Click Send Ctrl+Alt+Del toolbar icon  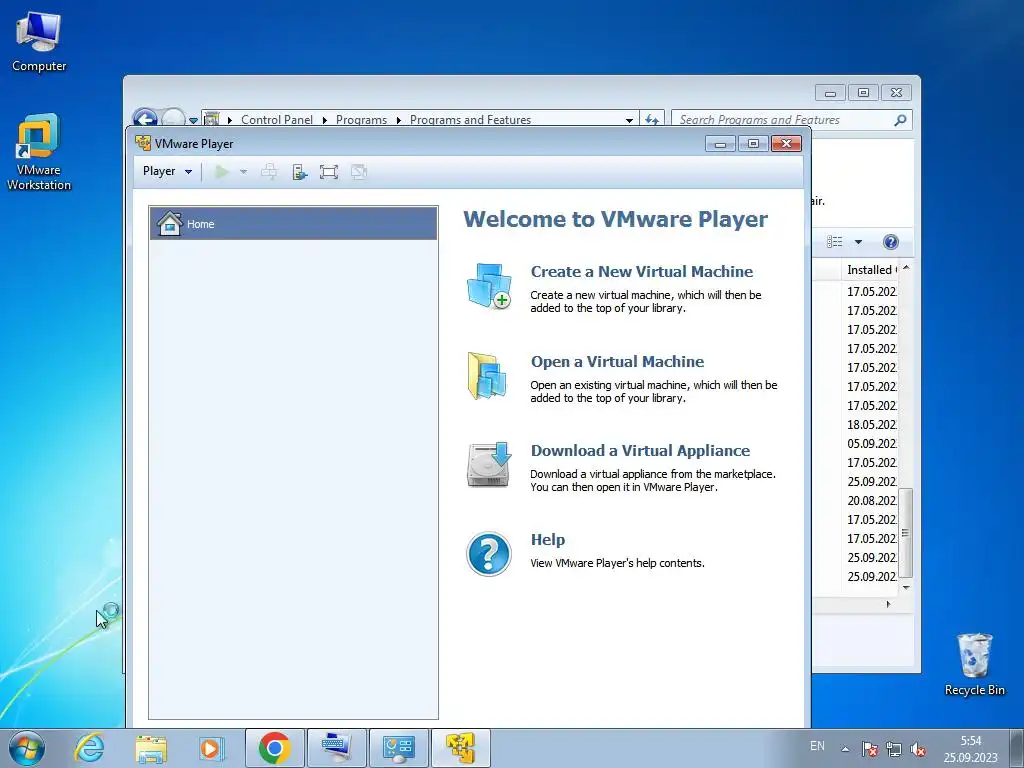268,172
